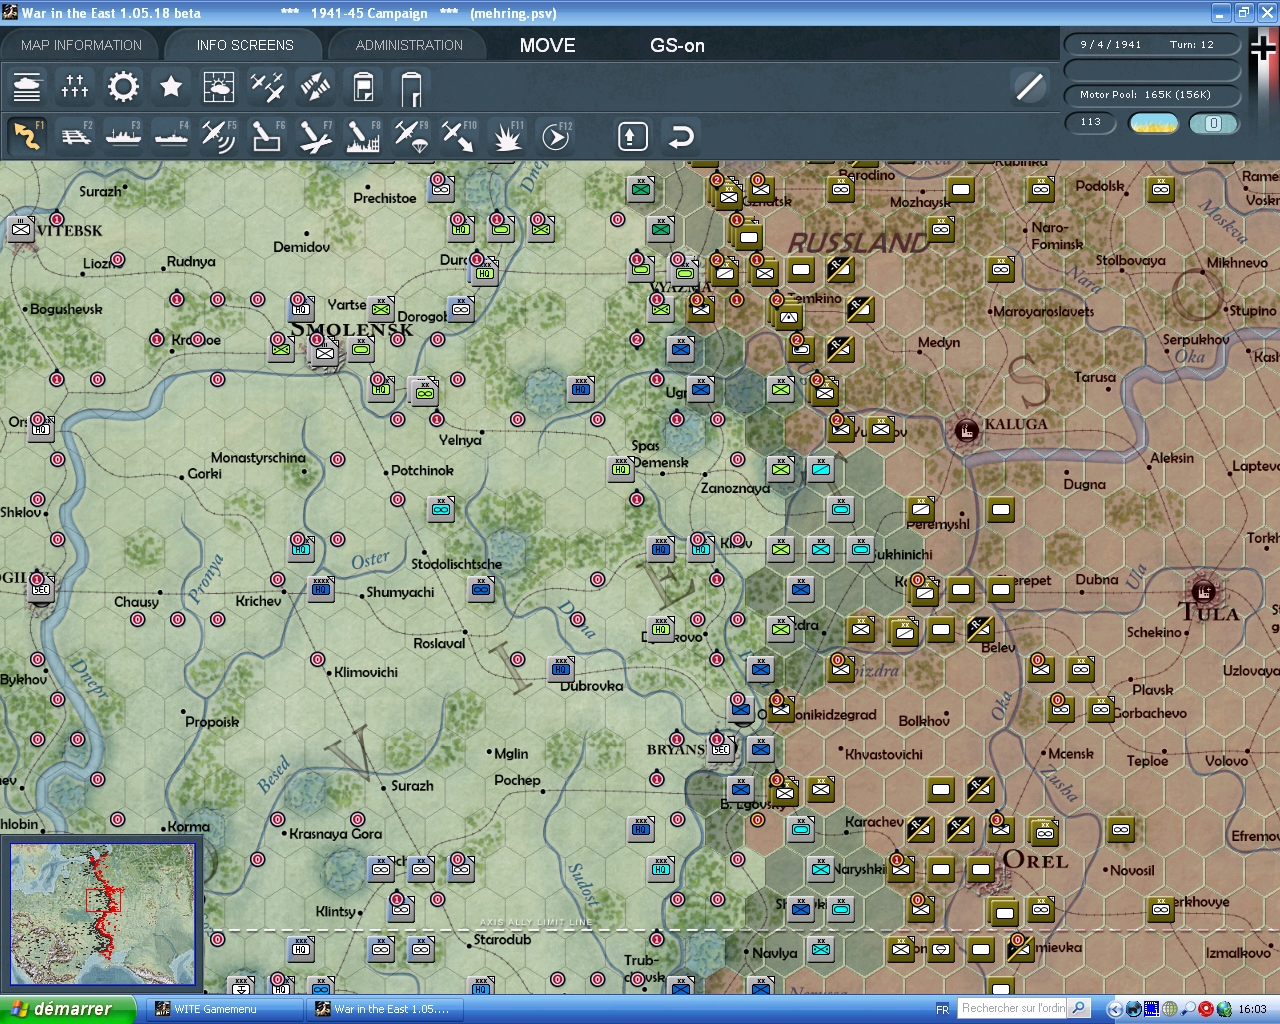Click the reinforcement arrows icon
The width and height of the screenshot is (1280, 1024).
(x=315, y=87)
